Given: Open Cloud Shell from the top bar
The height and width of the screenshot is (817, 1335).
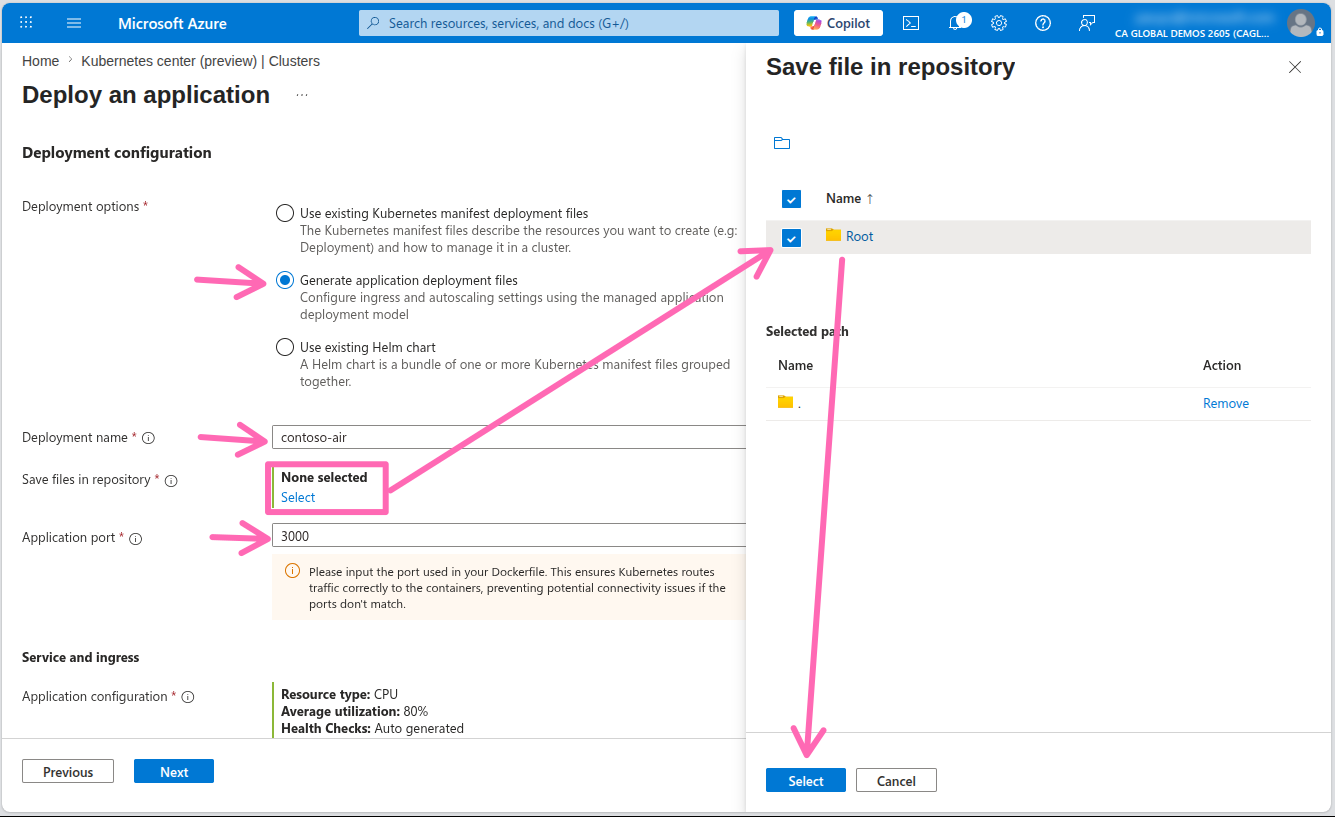Looking at the screenshot, I should [x=911, y=23].
